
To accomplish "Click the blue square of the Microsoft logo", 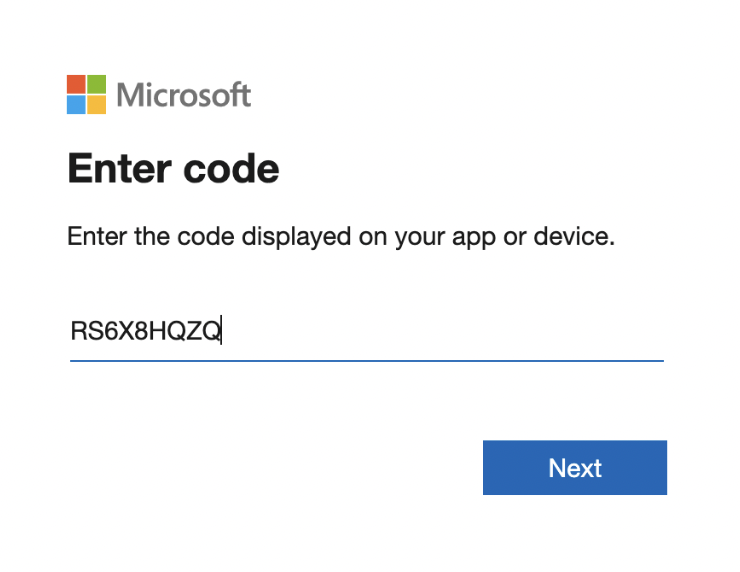I will pos(76,105).
